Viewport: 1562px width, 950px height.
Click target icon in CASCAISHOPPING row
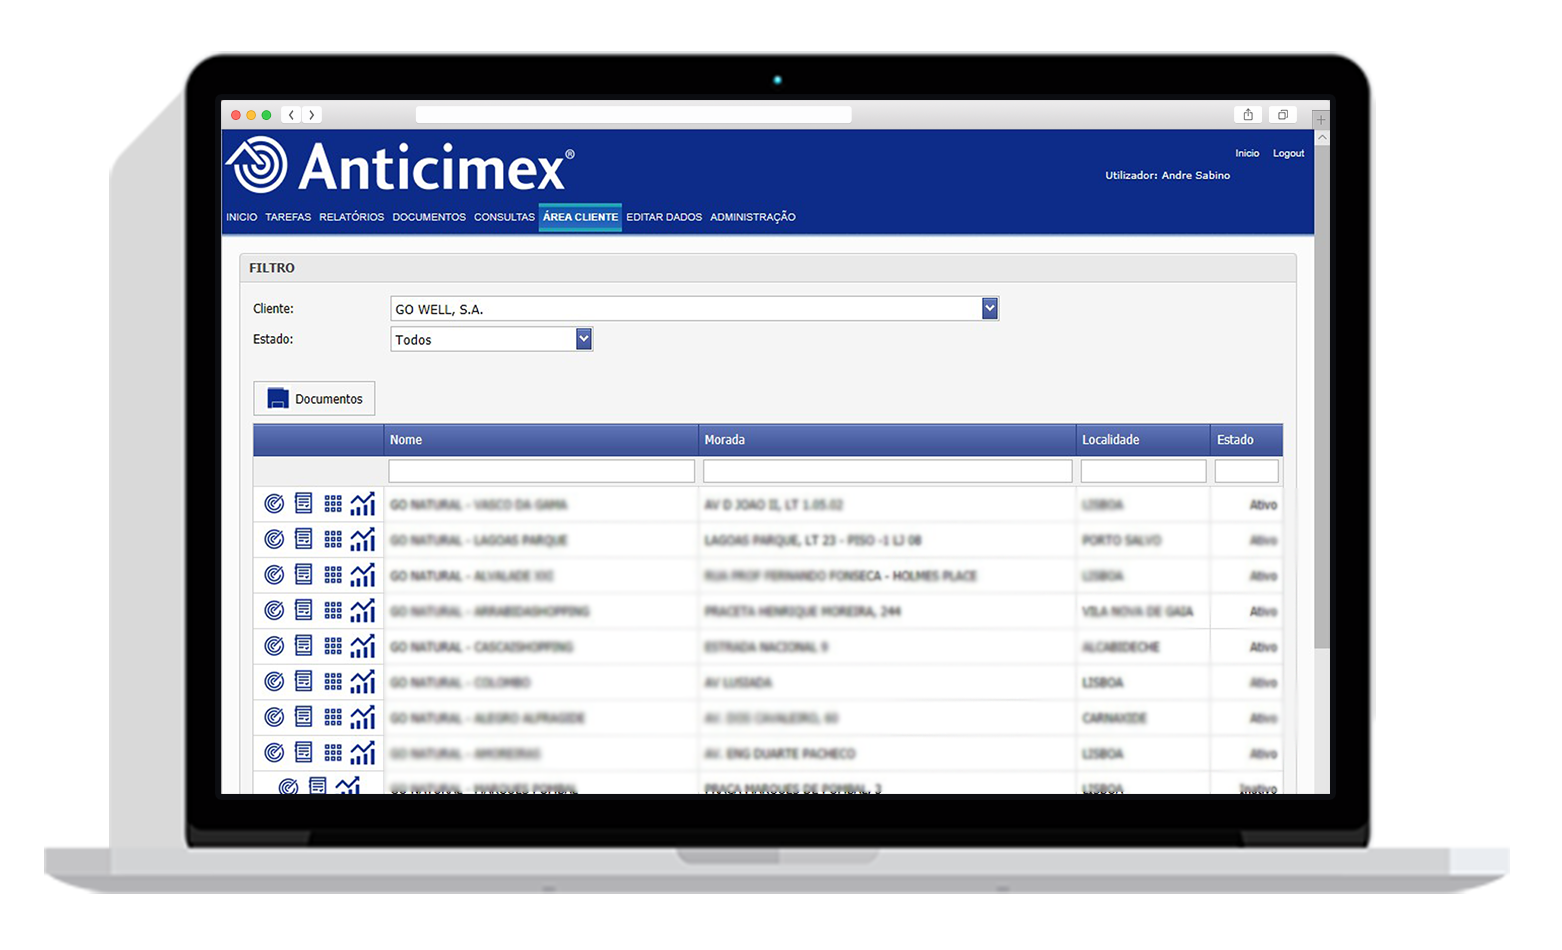click(274, 646)
